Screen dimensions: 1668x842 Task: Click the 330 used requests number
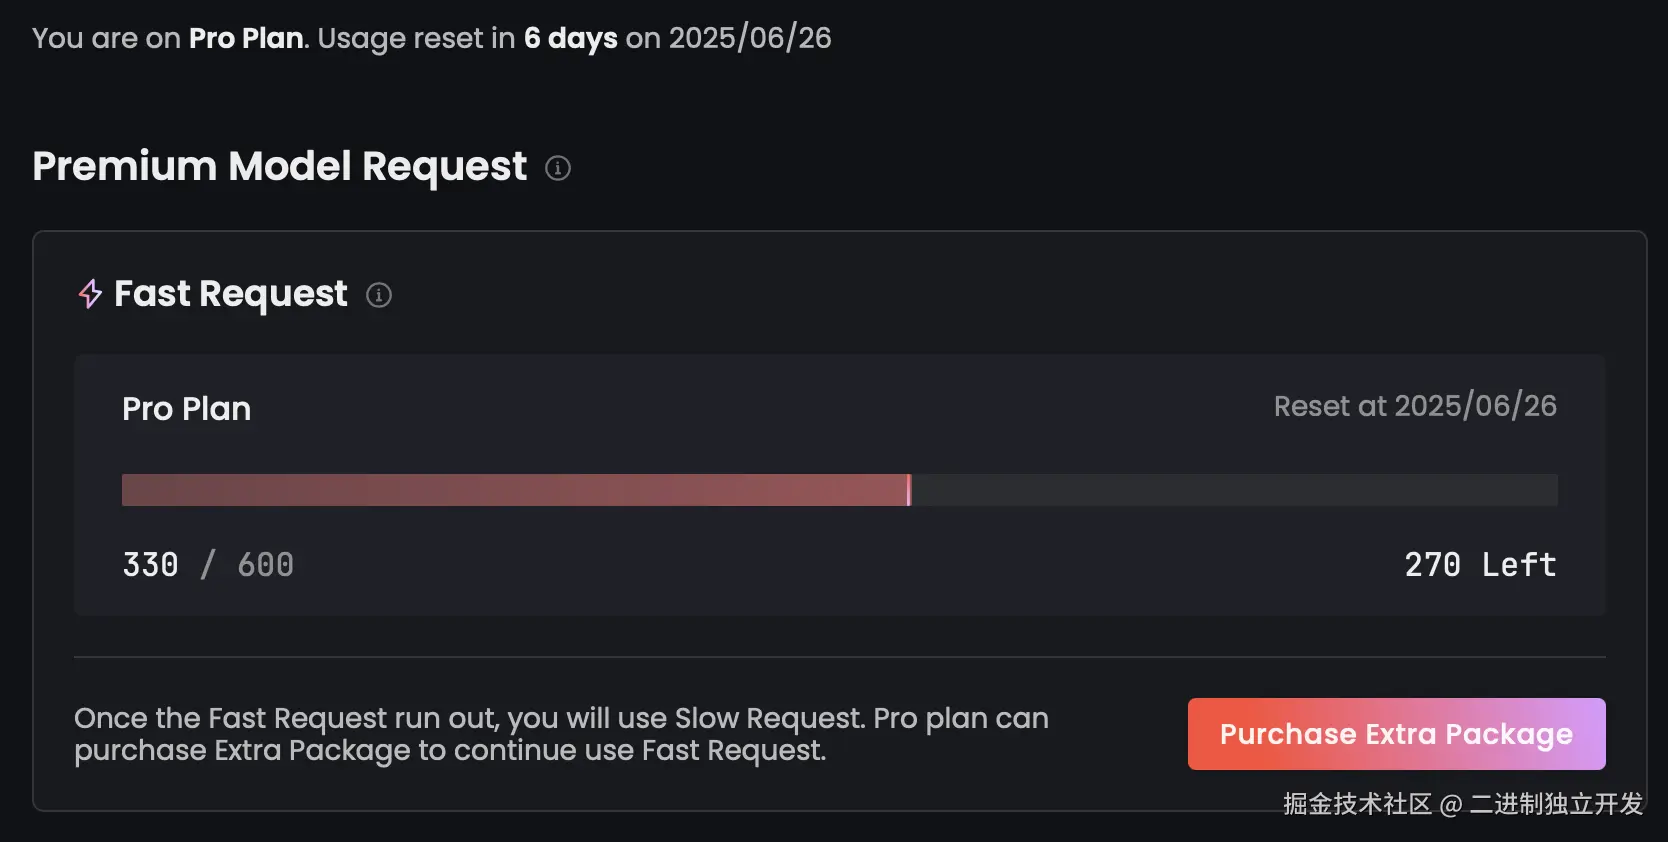point(150,565)
